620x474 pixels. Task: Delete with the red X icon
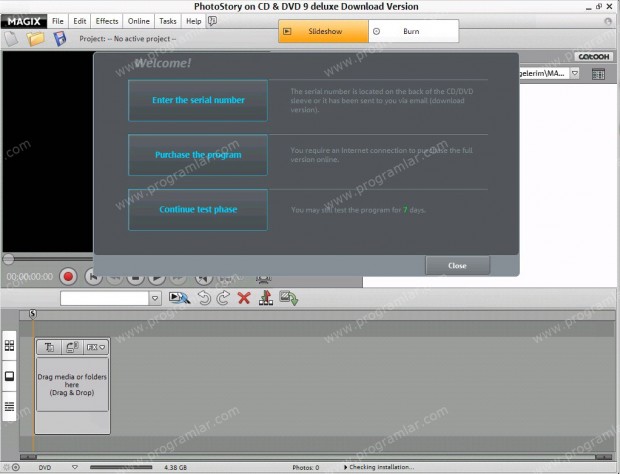point(244,298)
